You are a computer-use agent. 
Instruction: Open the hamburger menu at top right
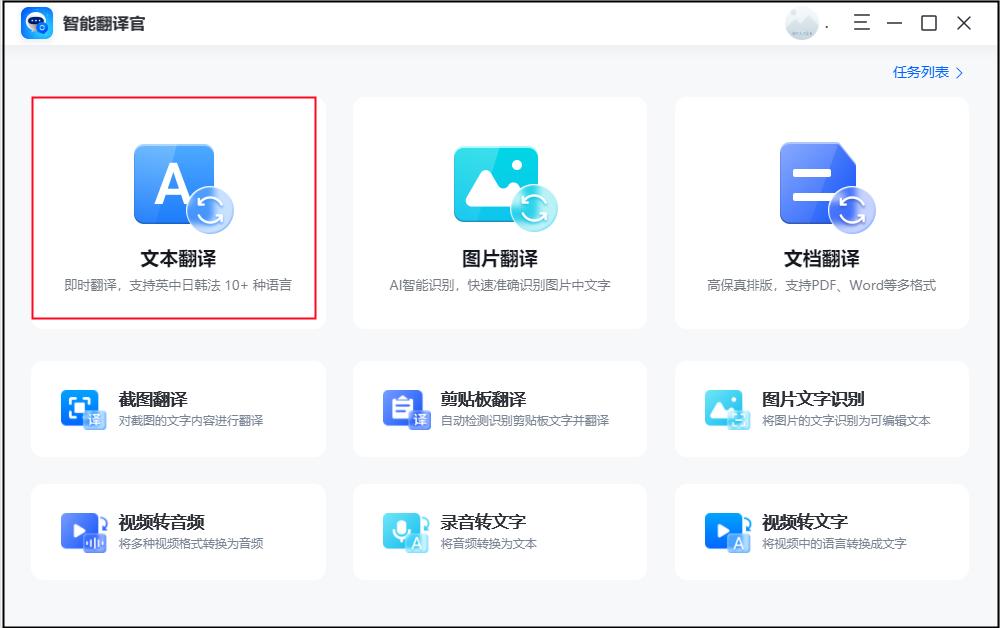coord(861,22)
